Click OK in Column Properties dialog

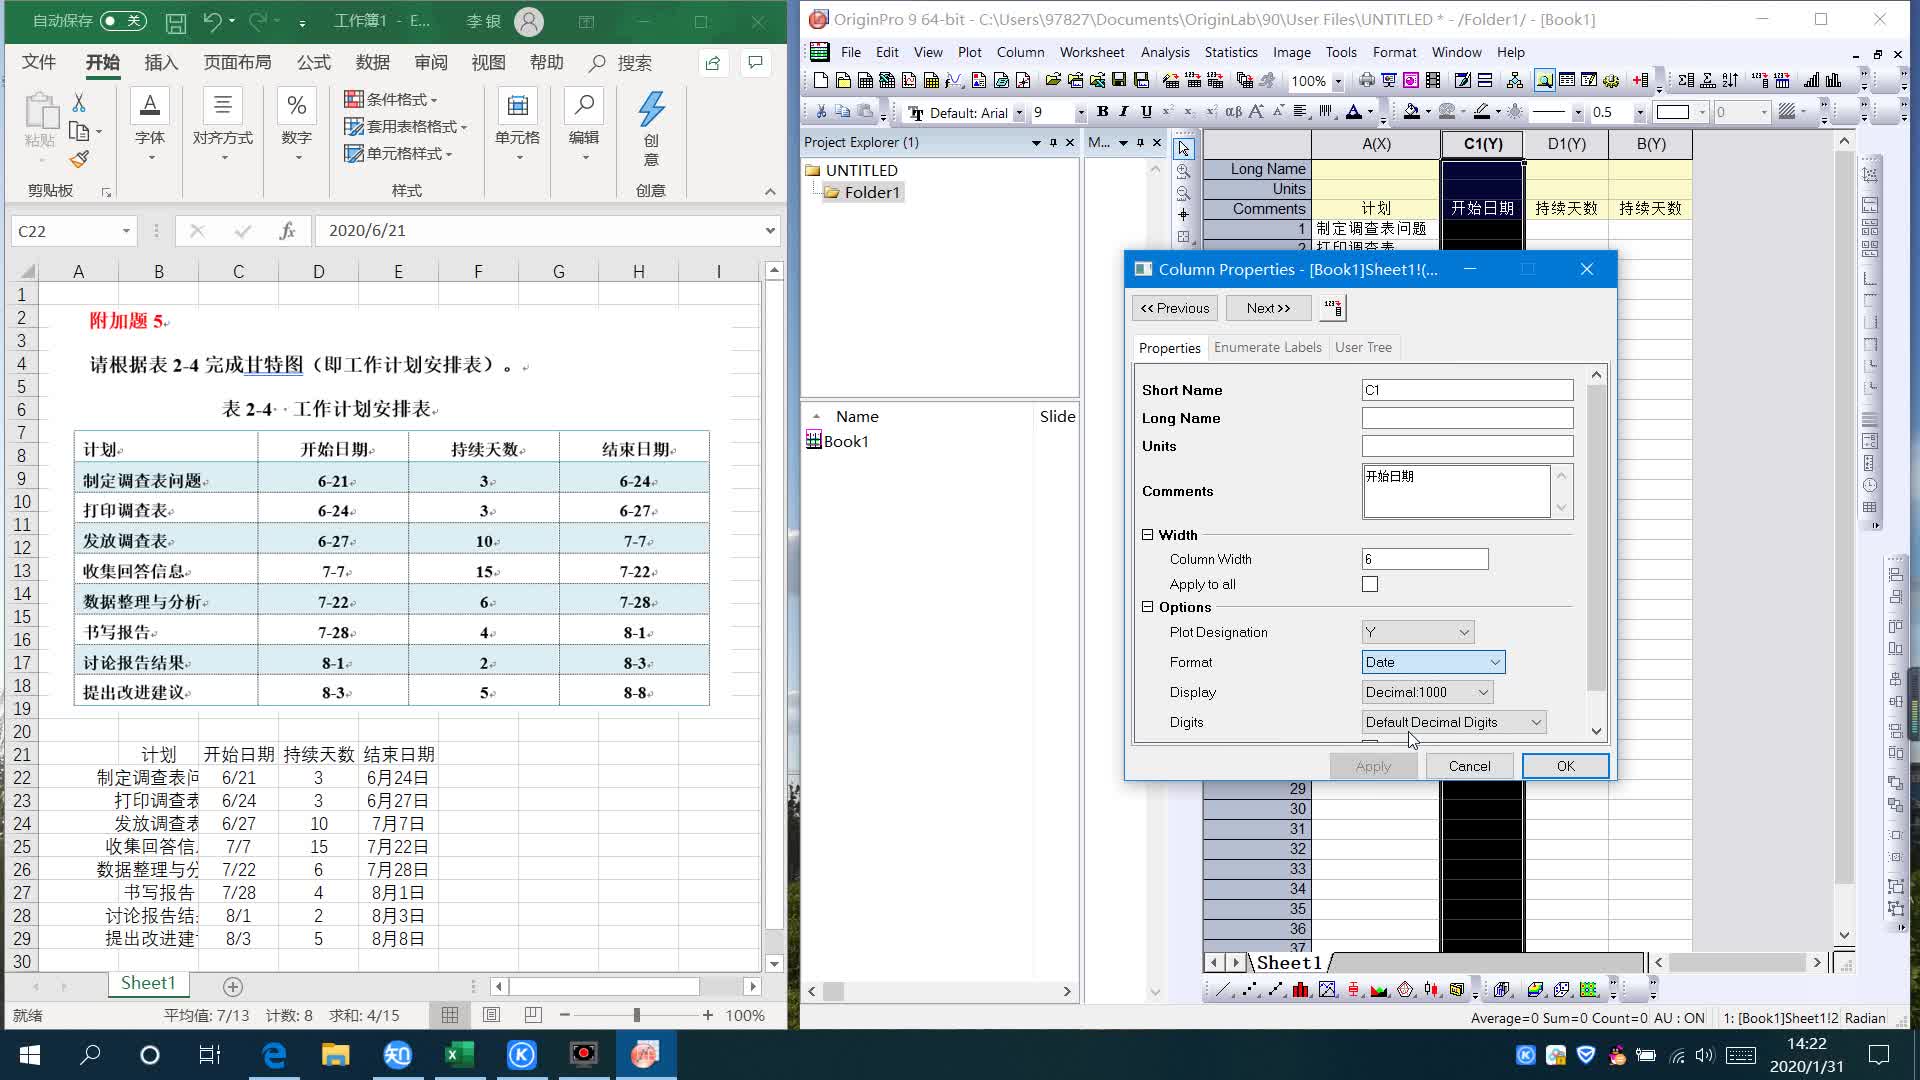click(x=1565, y=766)
